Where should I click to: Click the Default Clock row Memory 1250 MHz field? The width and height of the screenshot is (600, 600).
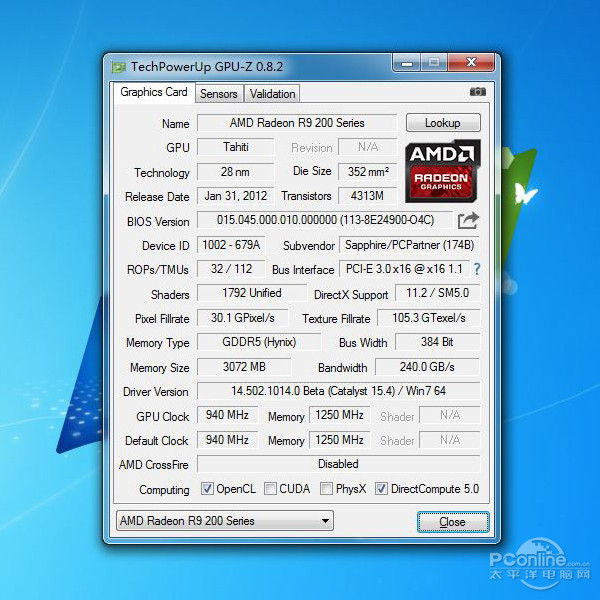(x=339, y=440)
